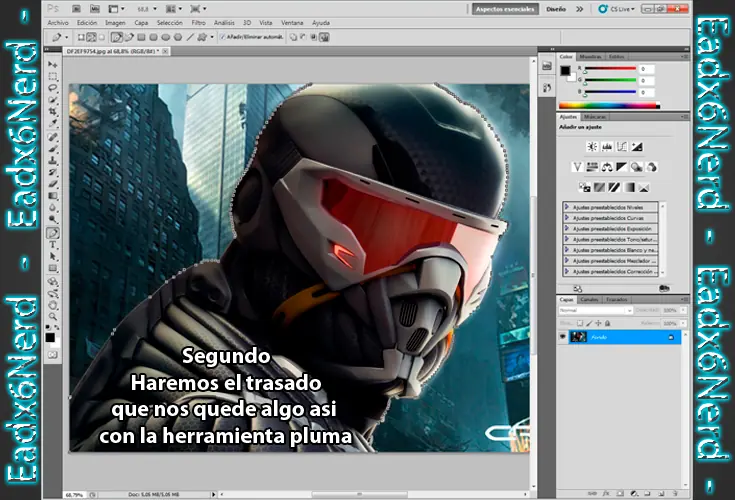Toggle Quick Mask mode in toolbox

52,355
